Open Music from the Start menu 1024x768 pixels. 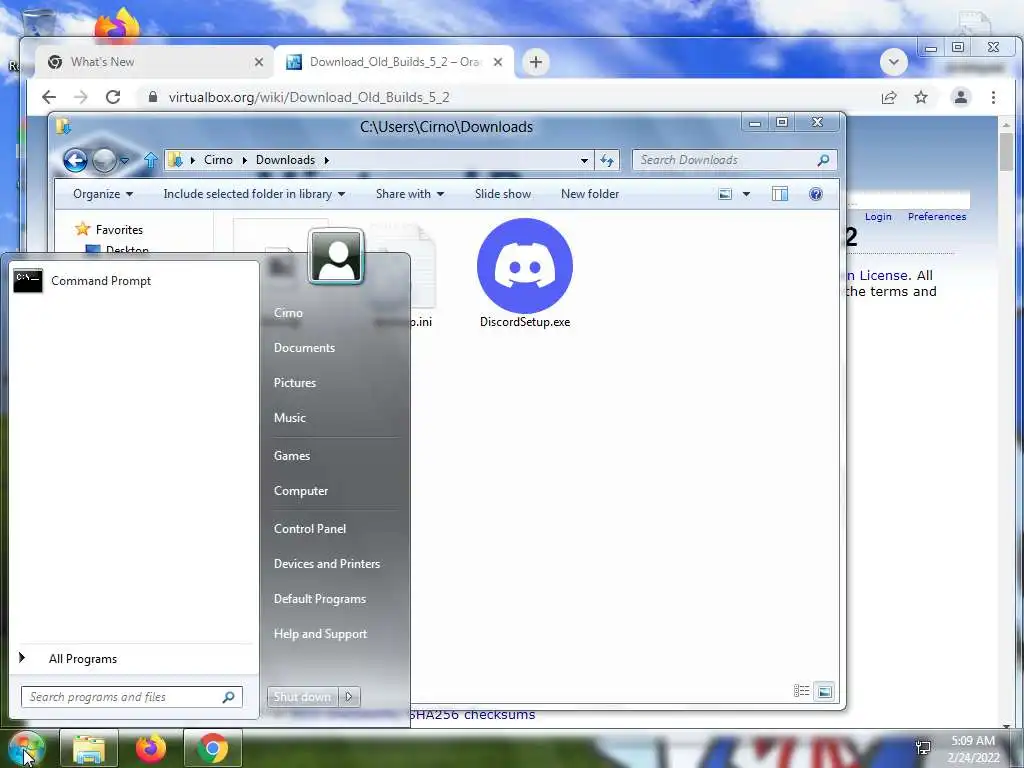click(x=289, y=418)
